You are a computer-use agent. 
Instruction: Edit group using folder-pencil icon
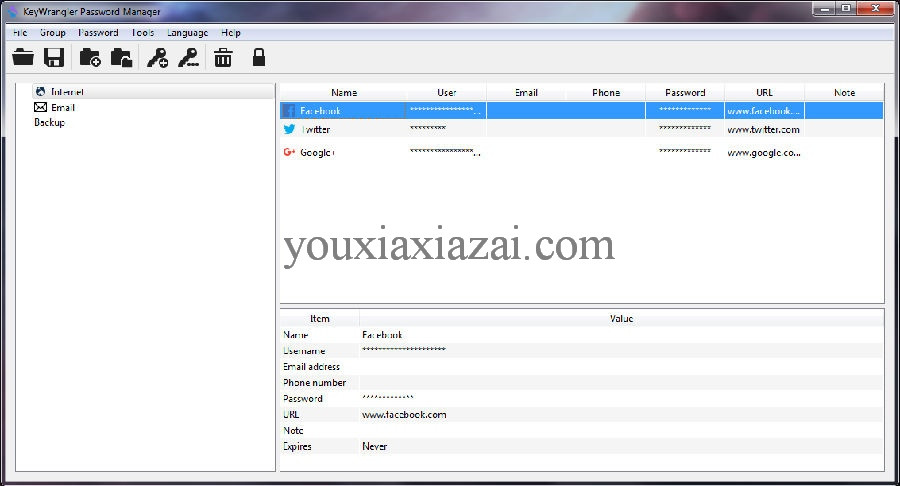click(122, 57)
